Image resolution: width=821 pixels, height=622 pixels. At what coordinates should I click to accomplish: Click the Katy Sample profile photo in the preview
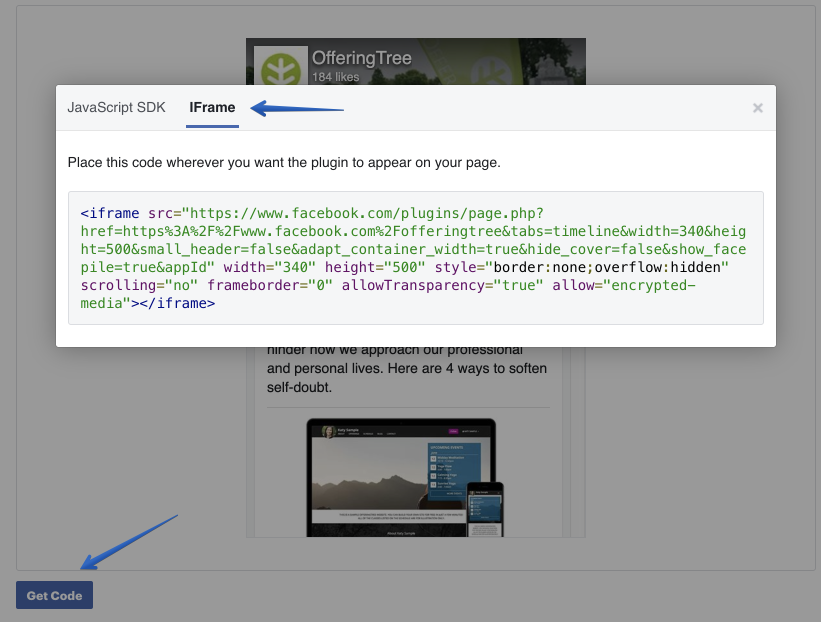(x=328, y=432)
